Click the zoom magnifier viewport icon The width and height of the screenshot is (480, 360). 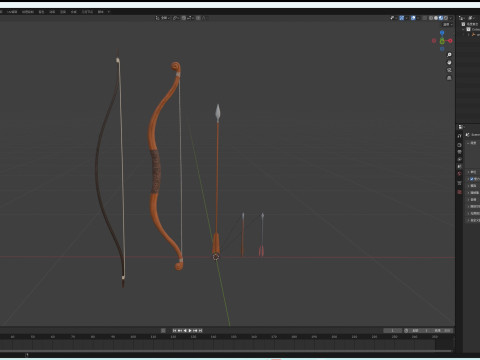[449, 55]
